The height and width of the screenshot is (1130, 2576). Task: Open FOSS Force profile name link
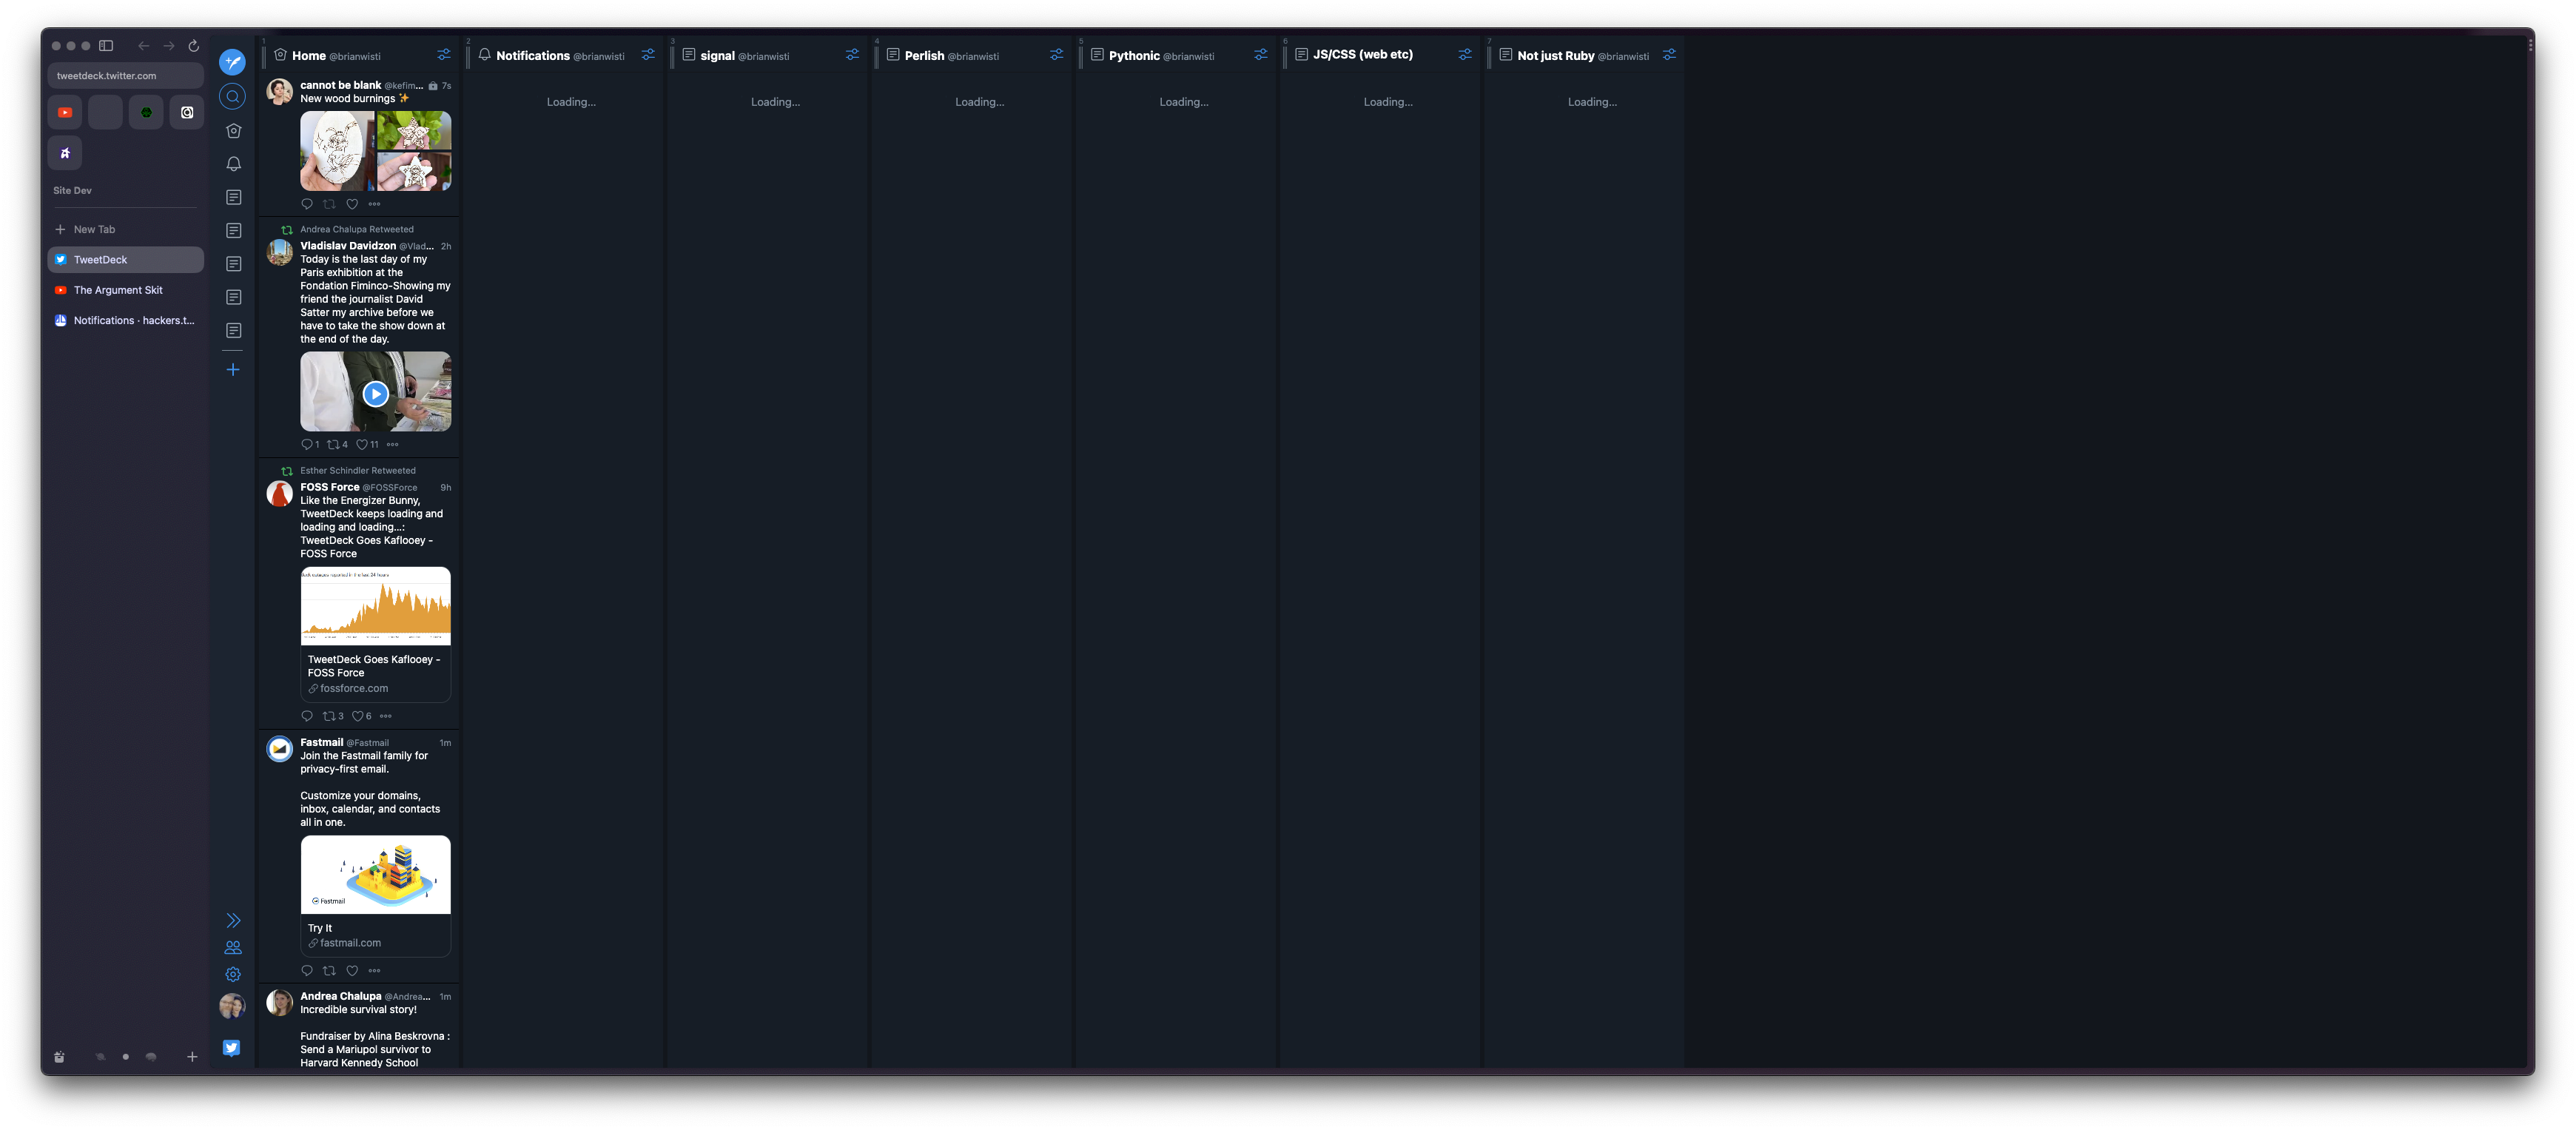[x=330, y=487]
